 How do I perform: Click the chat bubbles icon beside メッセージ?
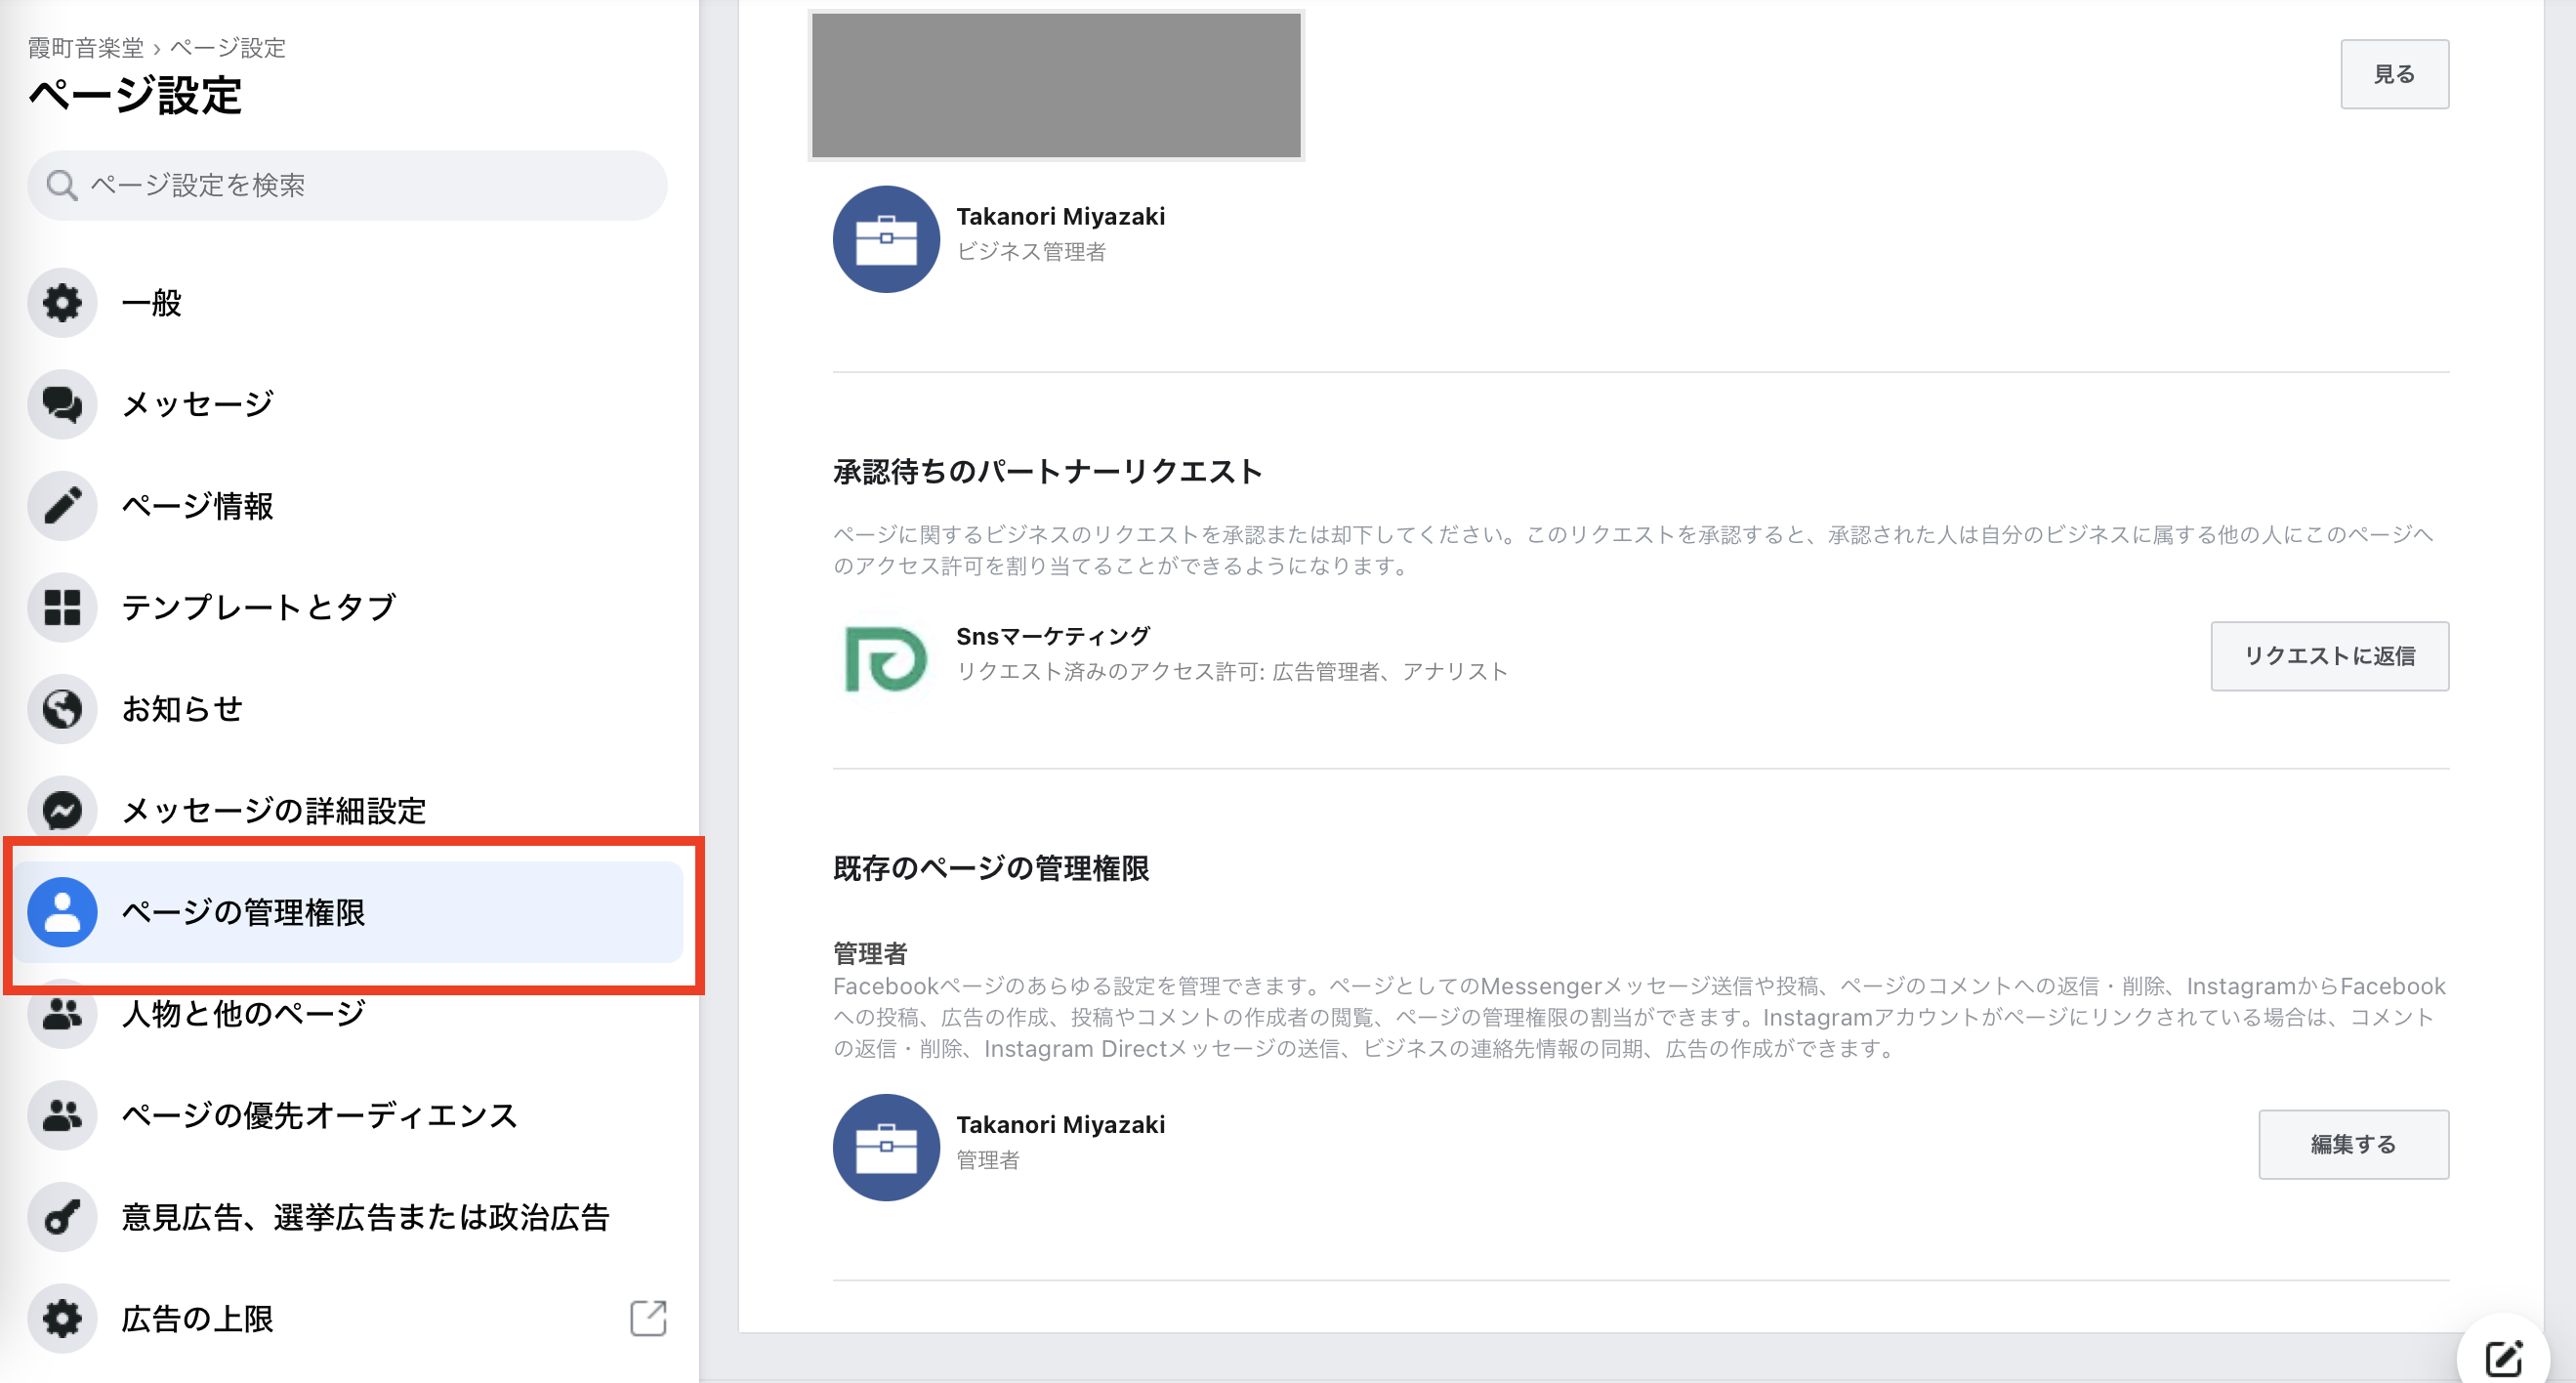(62, 404)
